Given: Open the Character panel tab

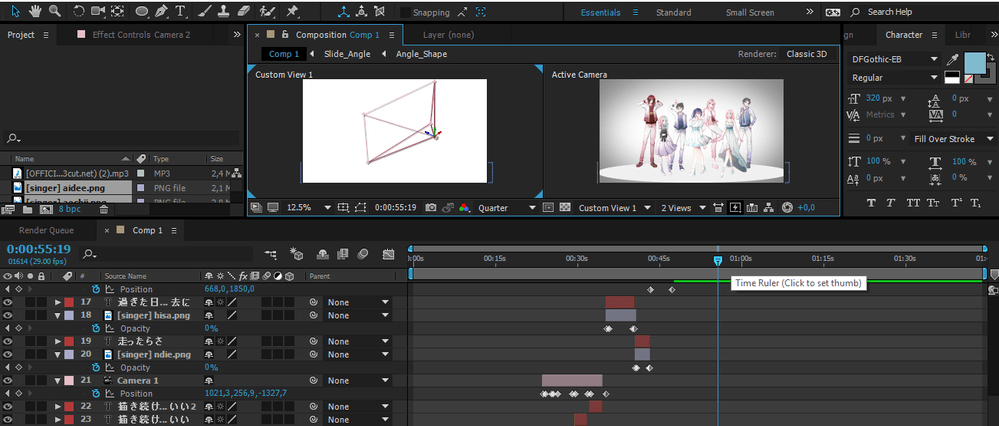Looking at the screenshot, I should pyautogui.click(x=903, y=35).
